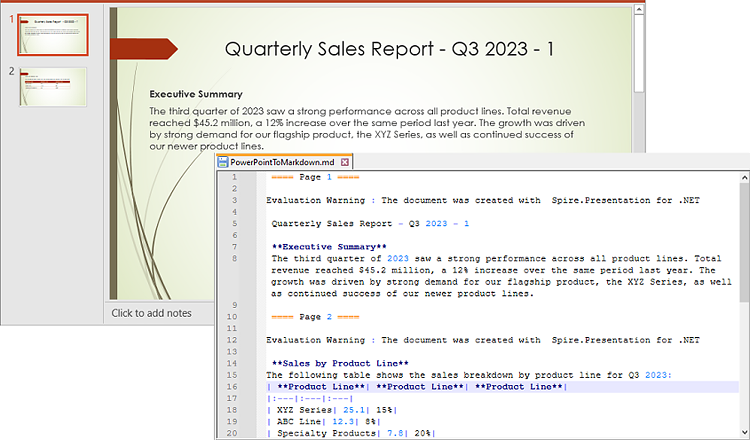
Task: Close the PowerPointToMarkdown.md tab
Action: 344,162
